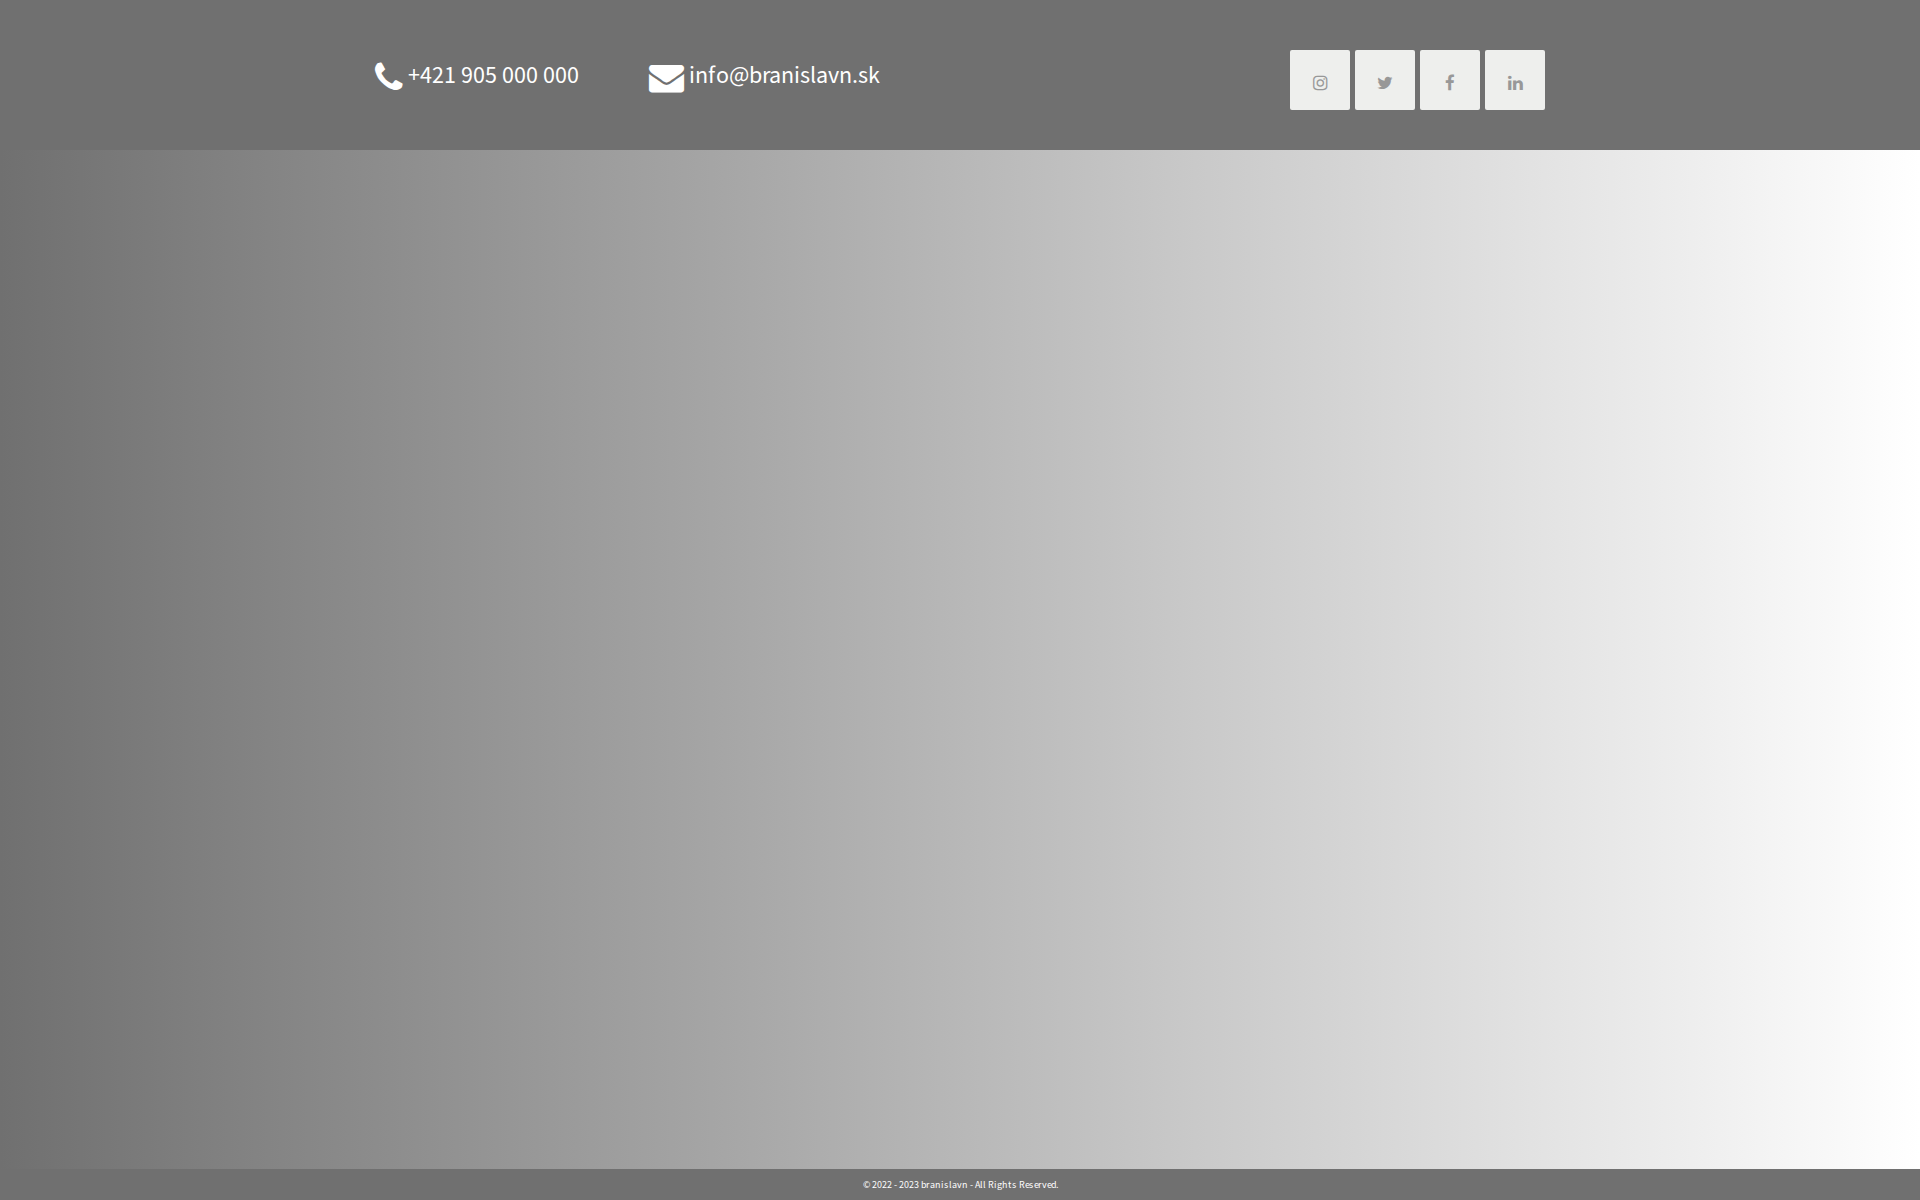Click the envelope mail icon
The width and height of the screenshot is (1920, 1200).
click(666, 78)
